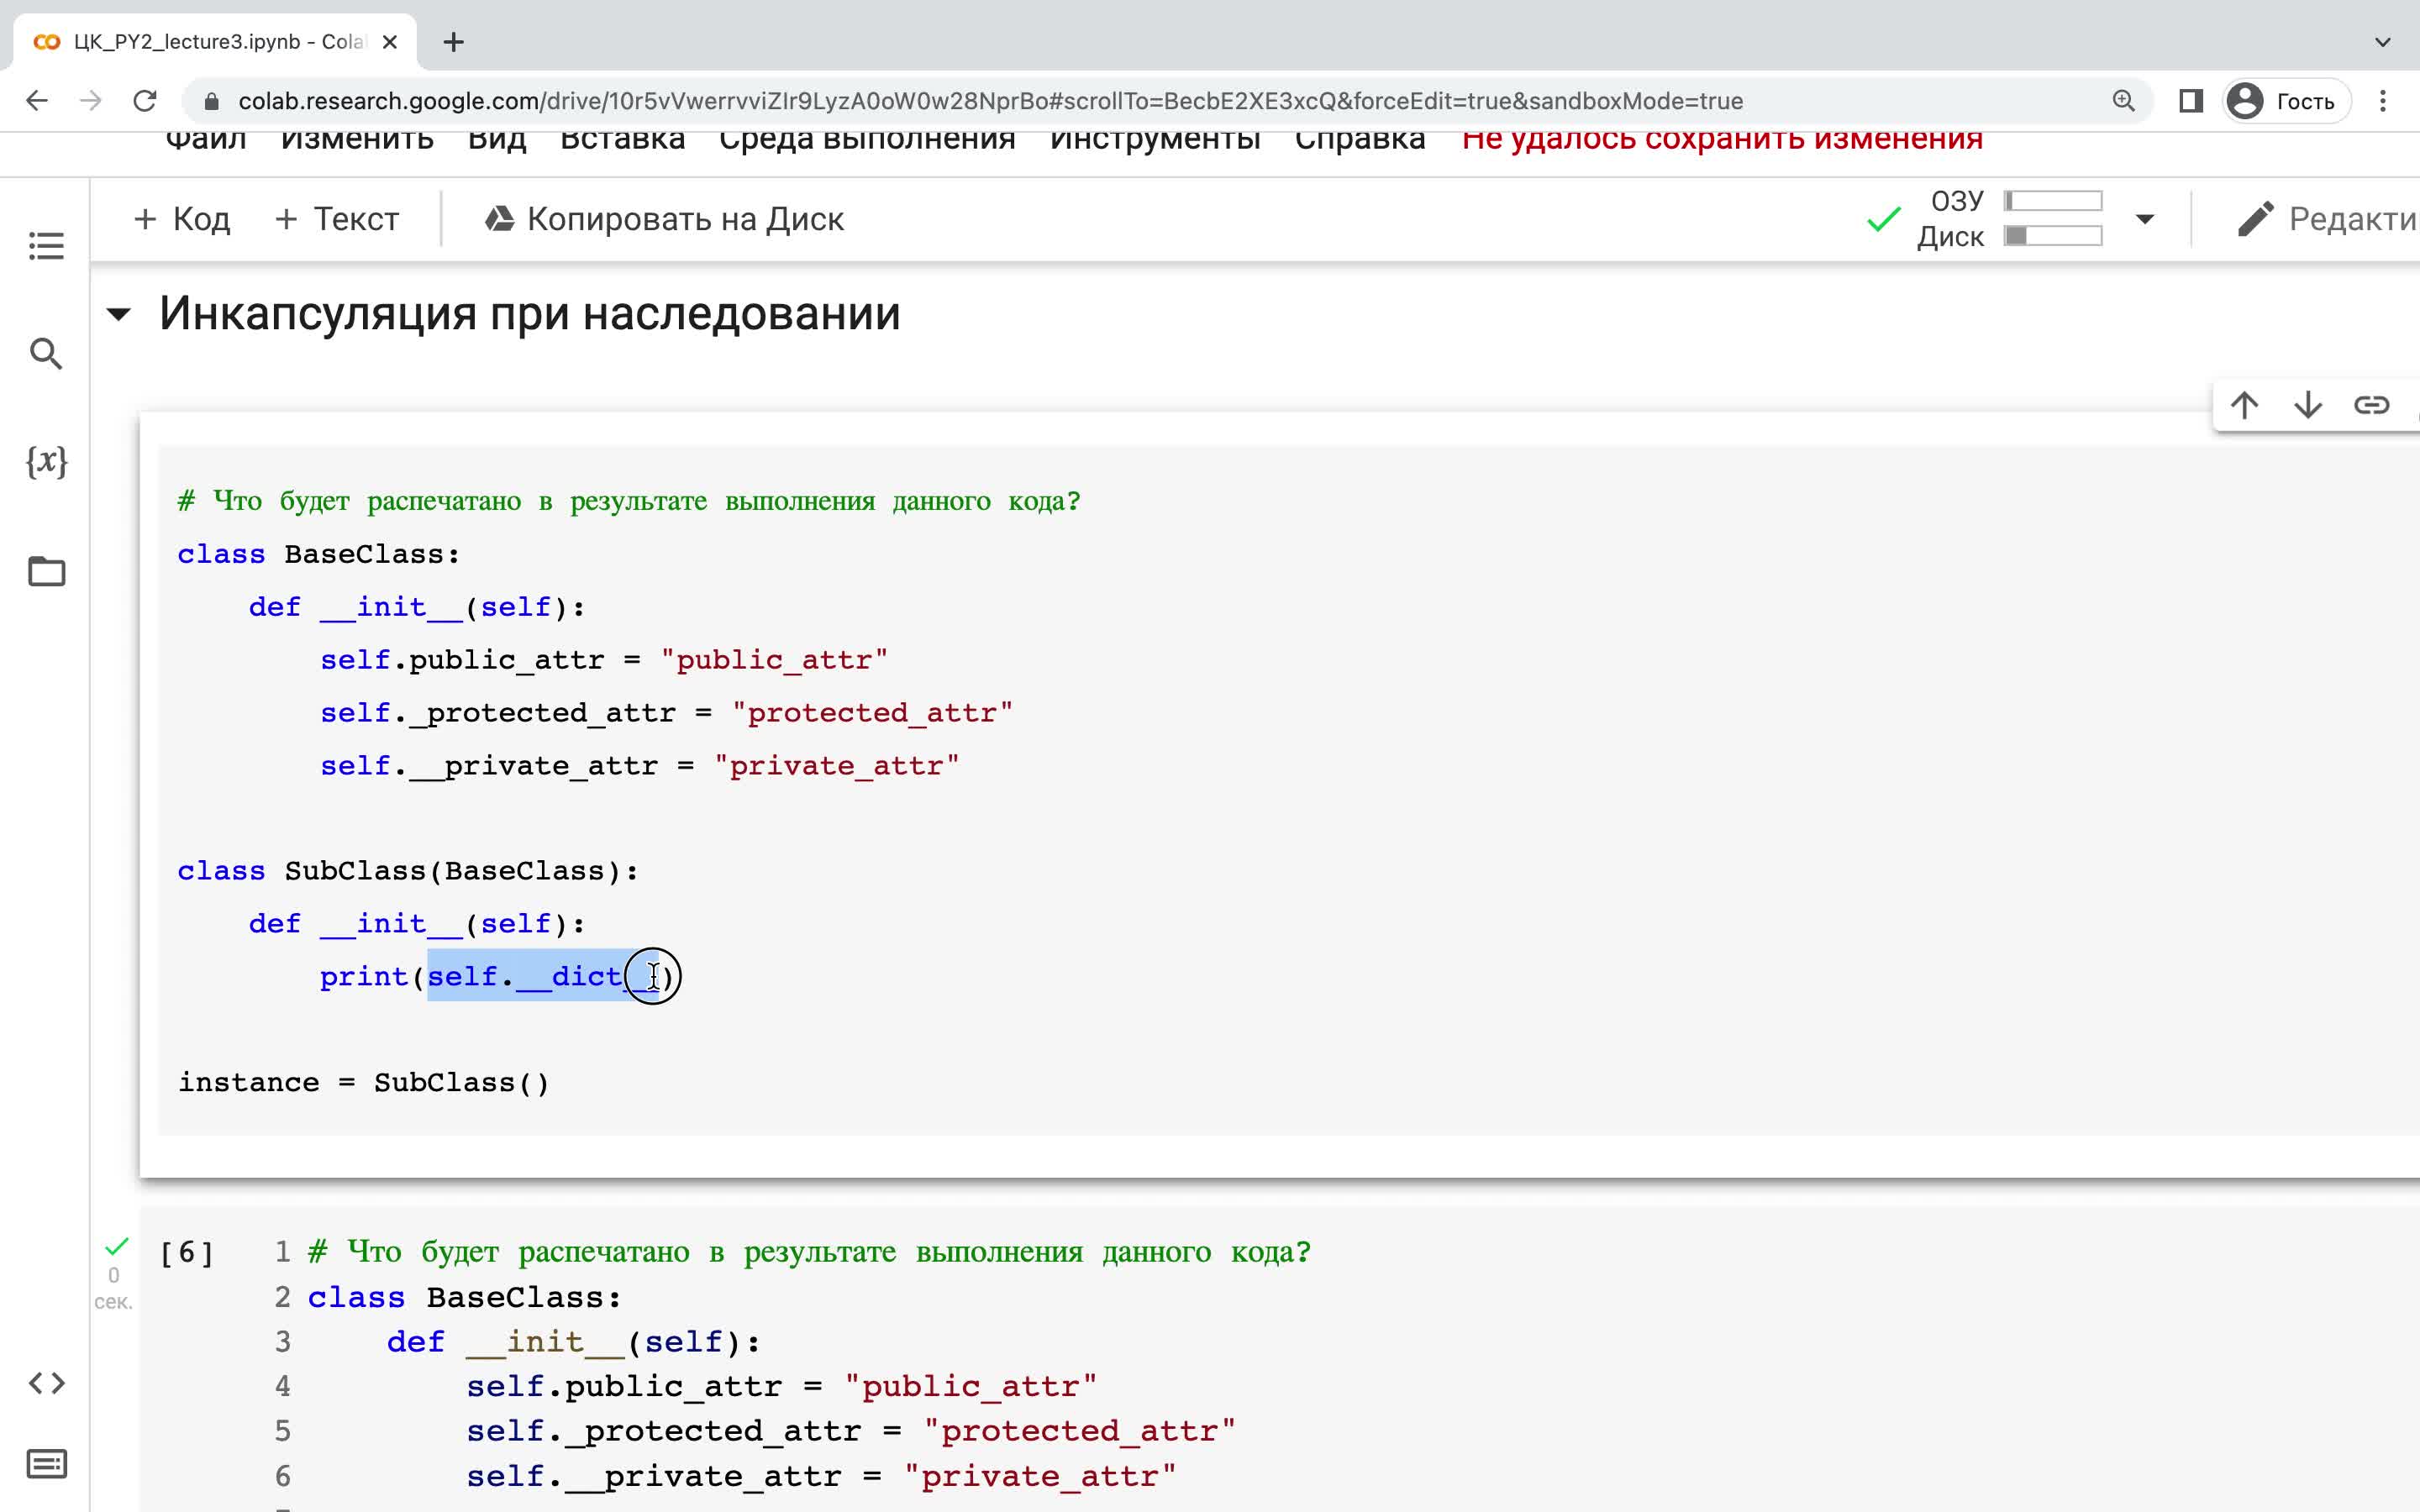Click the execution count [6] of the cell
The height and width of the screenshot is (1512, 2420).
[x=187, y=1253]
